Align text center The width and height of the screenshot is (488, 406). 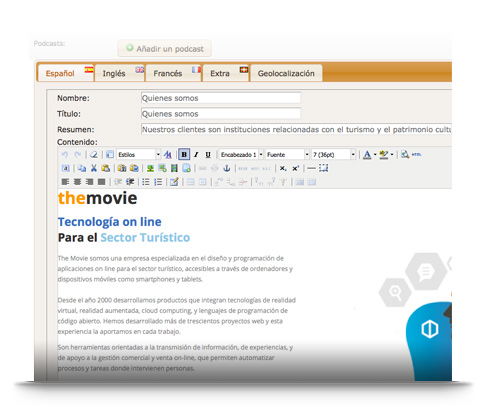tap(77, 182)
